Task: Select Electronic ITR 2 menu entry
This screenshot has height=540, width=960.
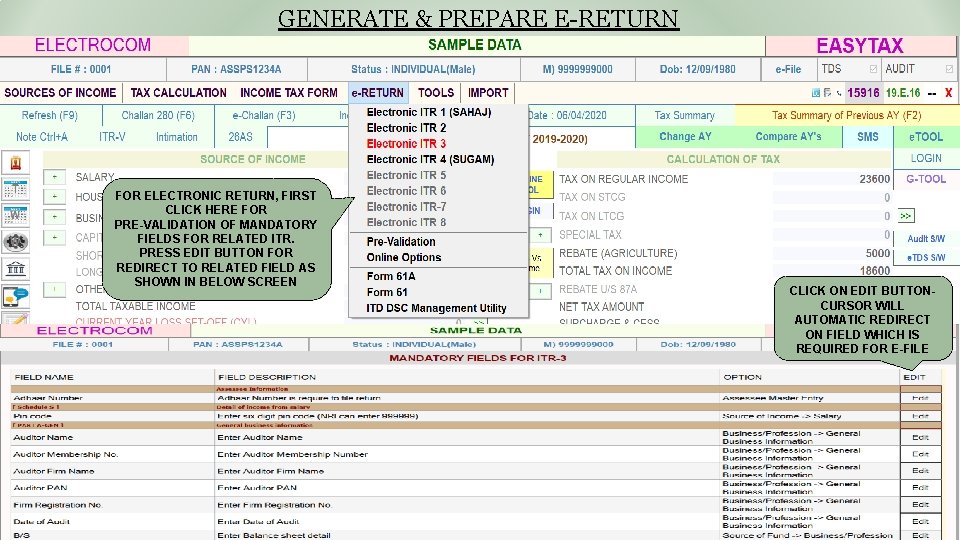Action: pyautogui.click(x=406, y=128)
